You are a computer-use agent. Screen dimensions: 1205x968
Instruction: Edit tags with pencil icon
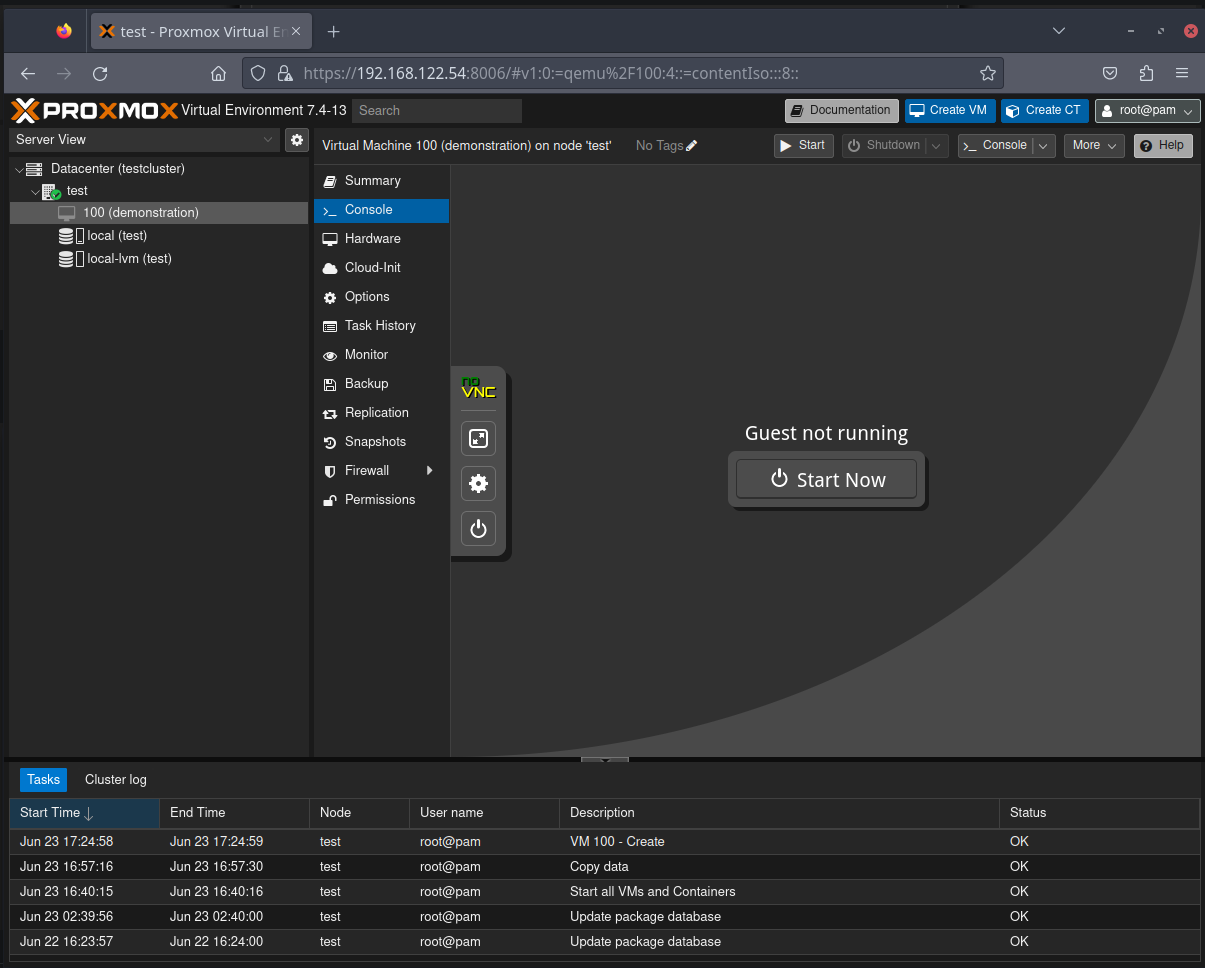pos(692,146)
